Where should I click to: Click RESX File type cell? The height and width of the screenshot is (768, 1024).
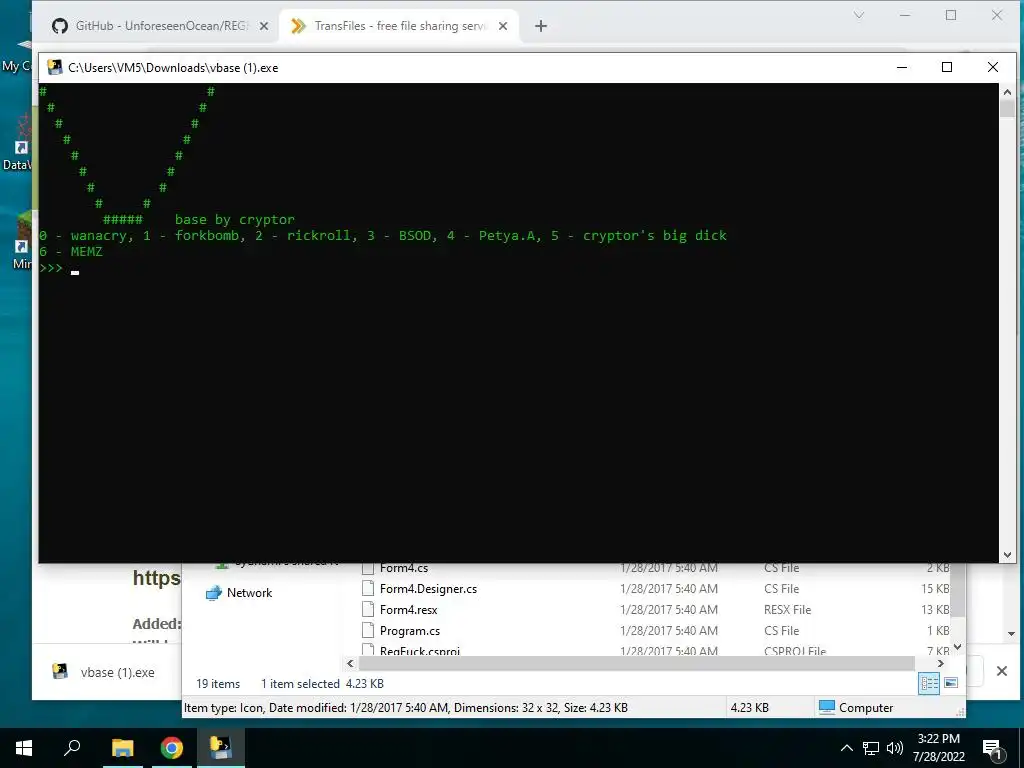[788, 610]
